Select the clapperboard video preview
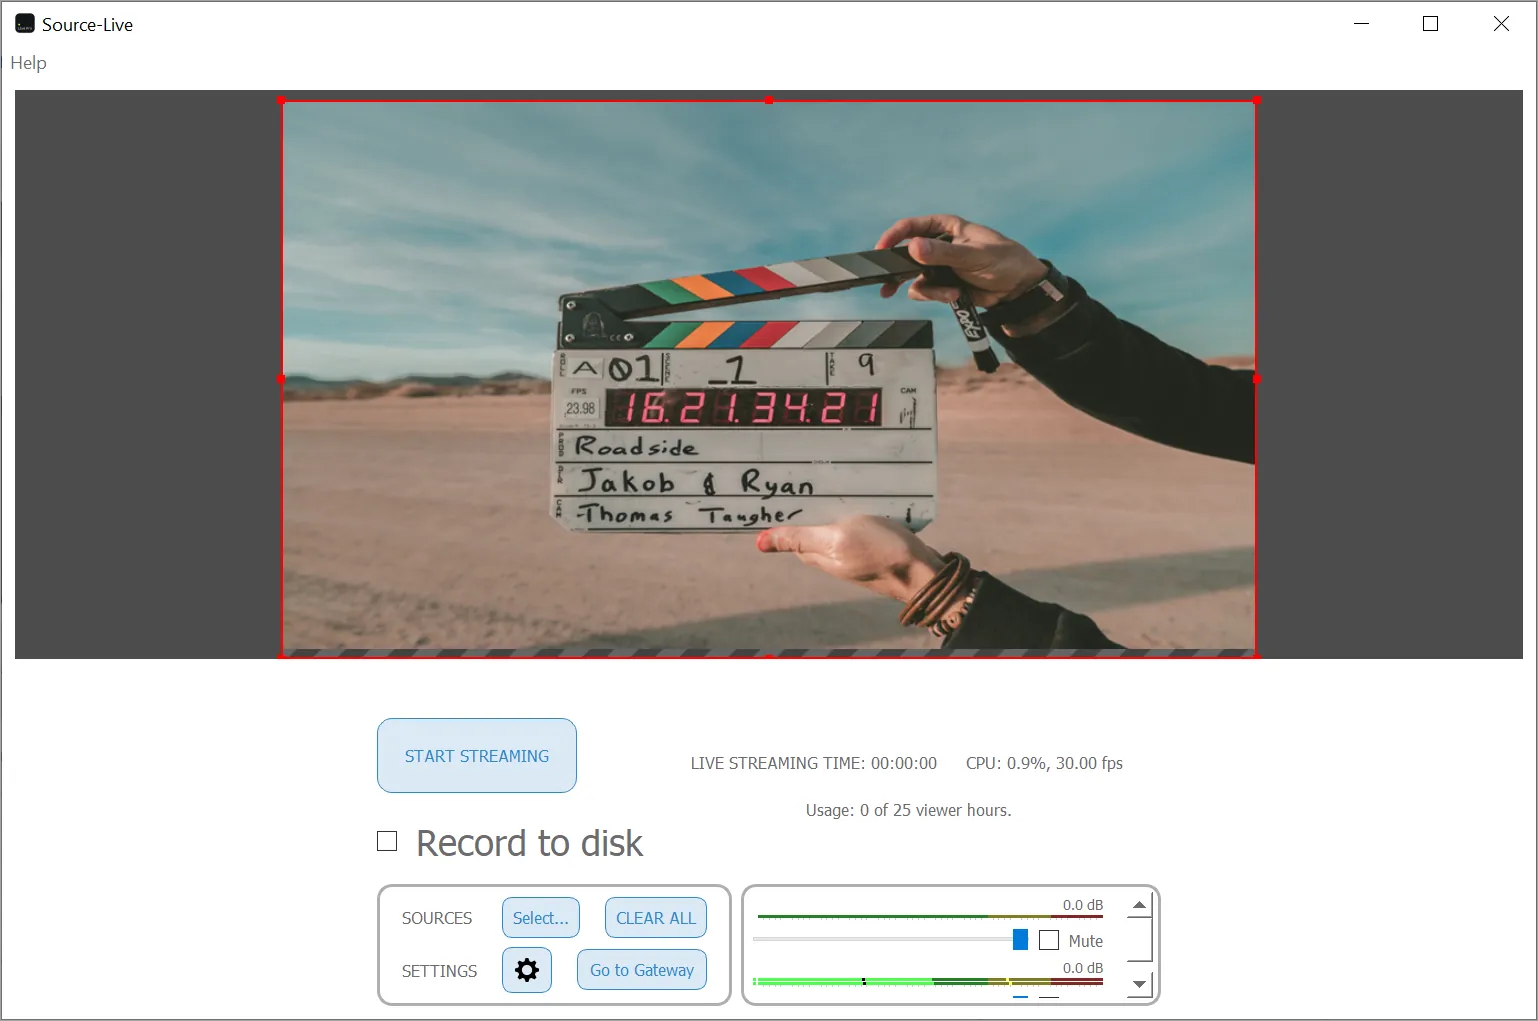This screenshot has height=1021, width=1538. click(x=768, y=379)
